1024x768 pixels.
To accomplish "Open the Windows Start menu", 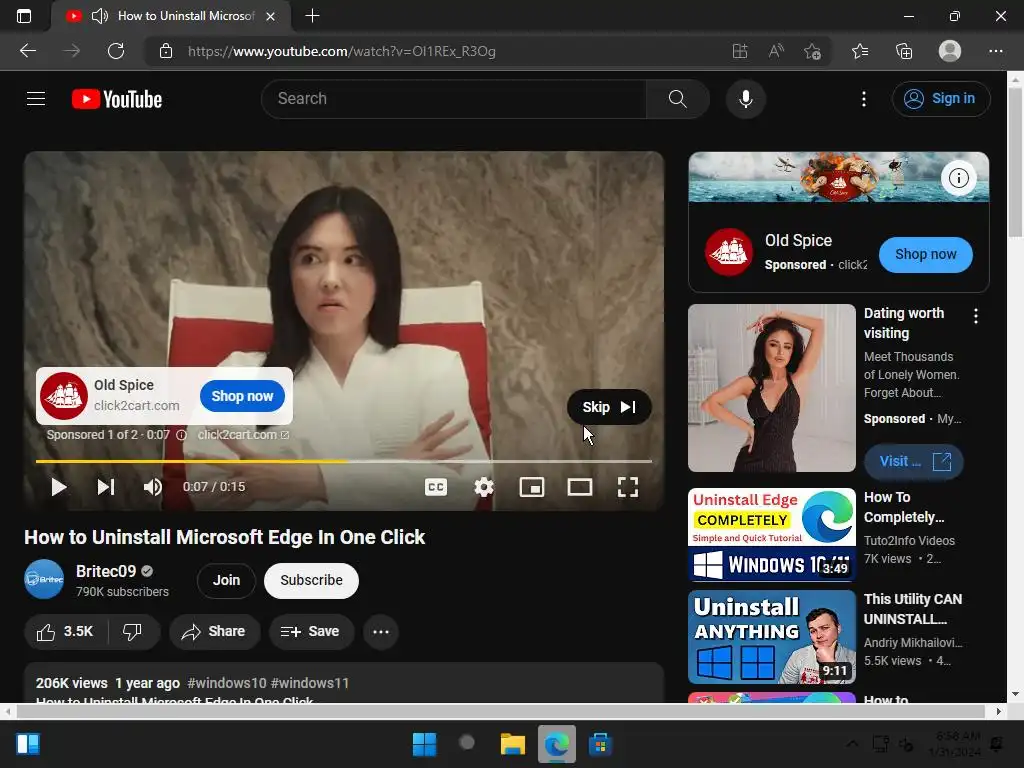I will (x=424, y=744).
